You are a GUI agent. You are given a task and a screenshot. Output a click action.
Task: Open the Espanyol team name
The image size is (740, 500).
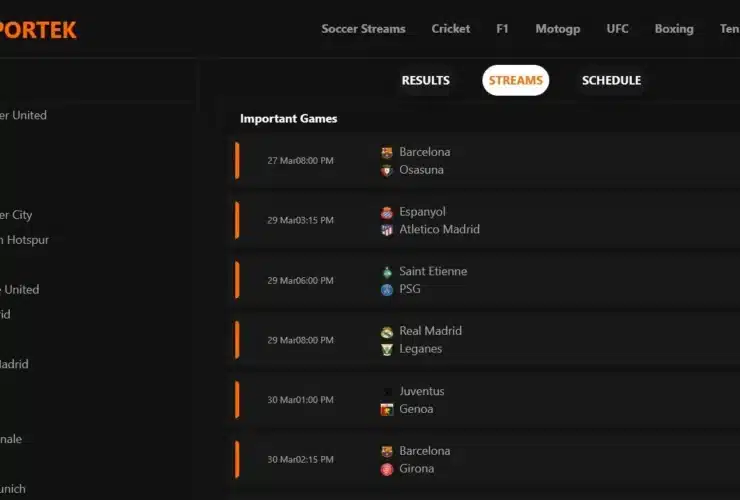click(x=422, y=212)
